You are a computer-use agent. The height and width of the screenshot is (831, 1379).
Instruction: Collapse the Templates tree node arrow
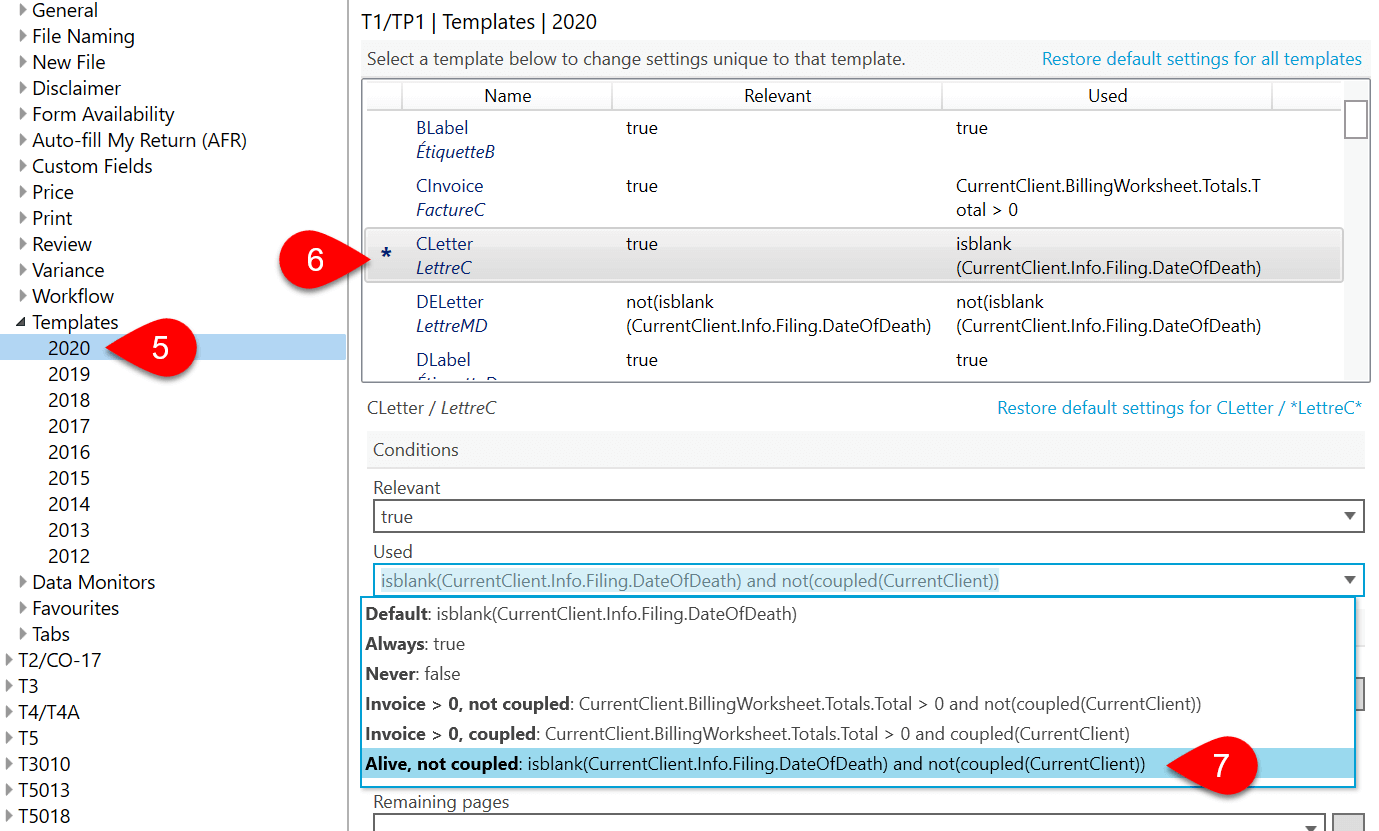22,323
